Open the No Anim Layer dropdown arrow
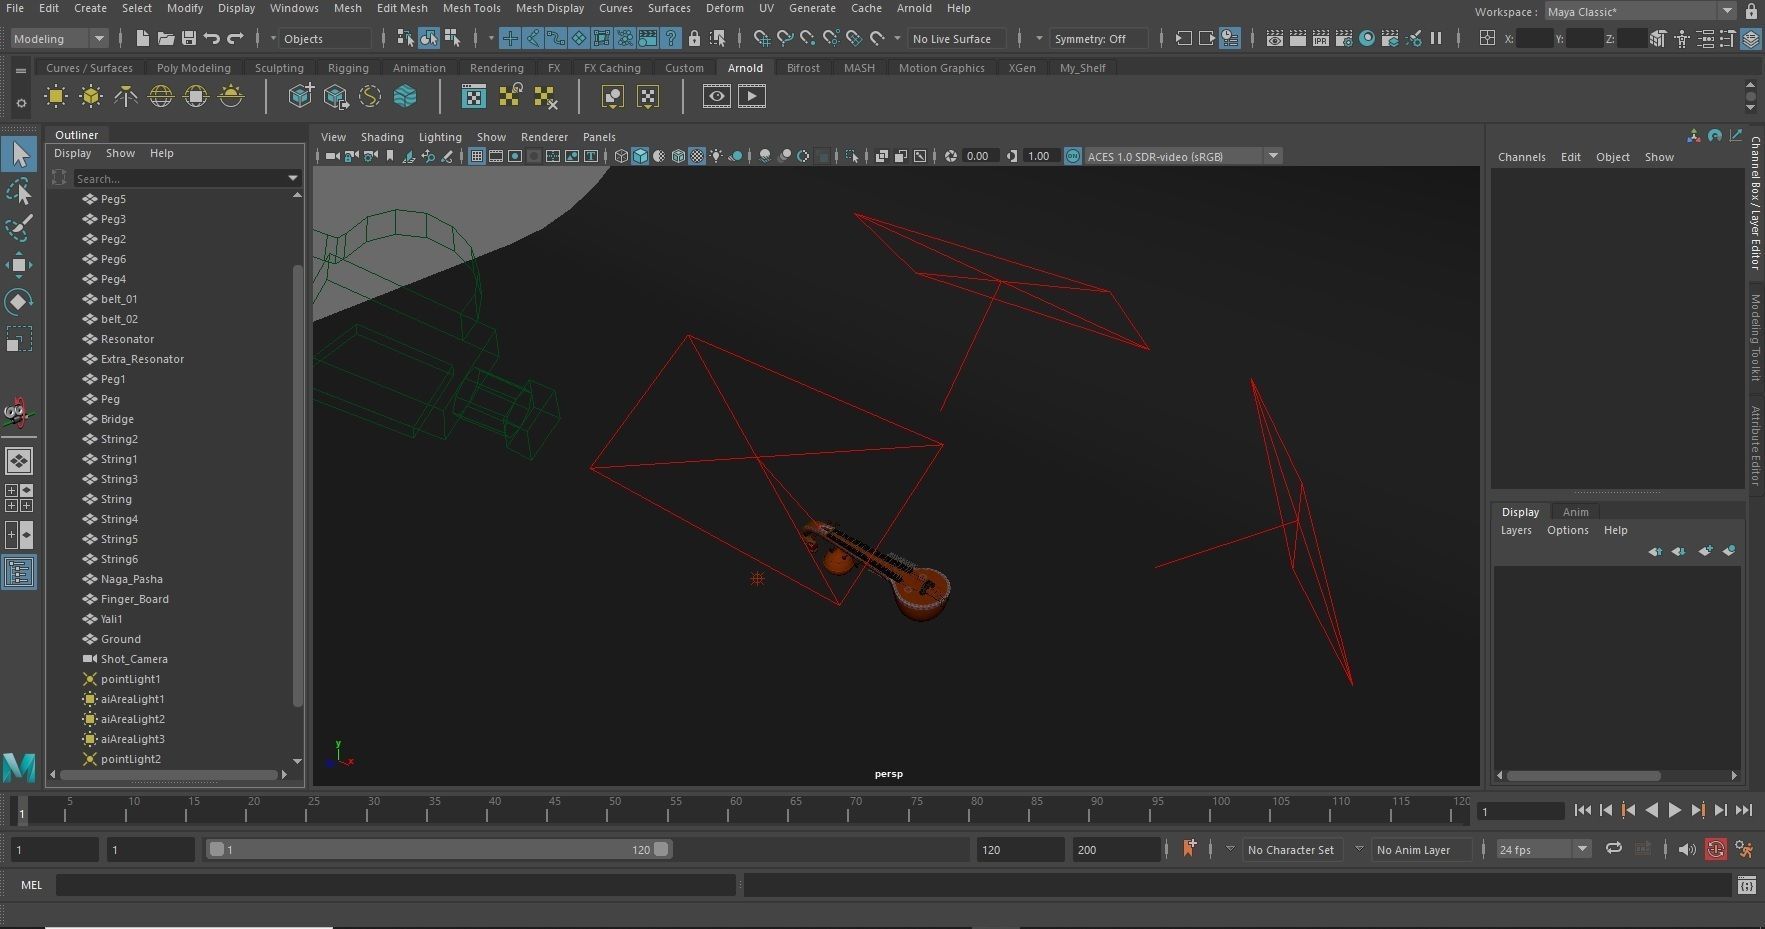This screenshot has height=929, width=1765. coord(1359,849)
